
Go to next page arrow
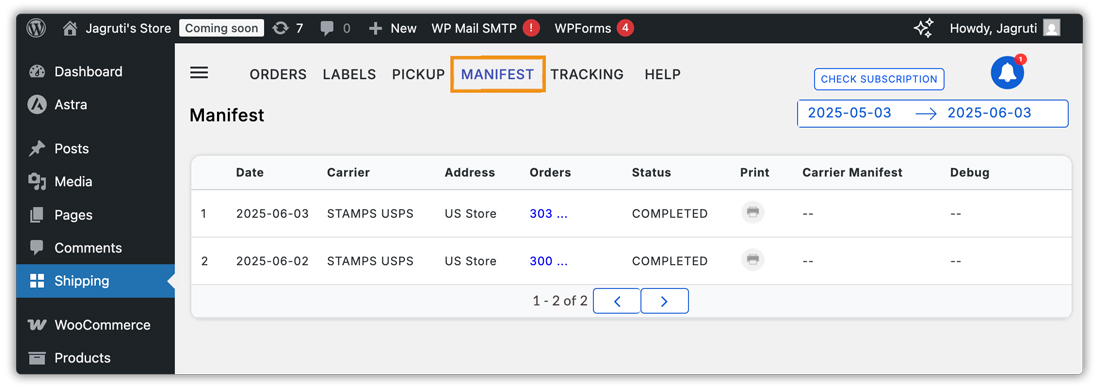(x=664, y=301)
